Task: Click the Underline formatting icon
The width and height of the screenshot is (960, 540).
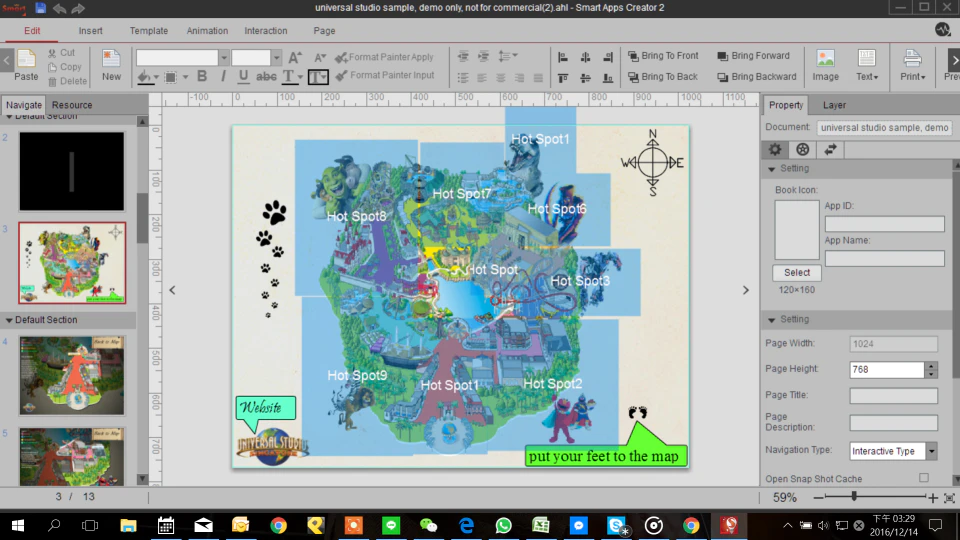Action: tap(243, 77)
